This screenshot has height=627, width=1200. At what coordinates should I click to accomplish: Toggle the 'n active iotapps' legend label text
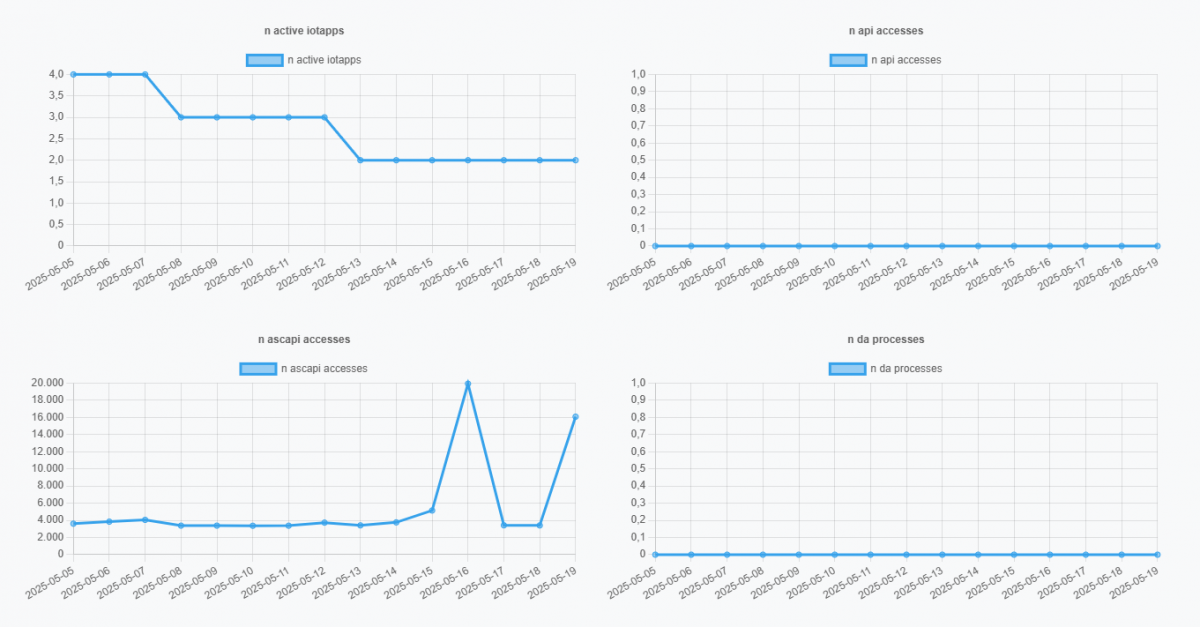pyautogui.click(x=323, y=60)
